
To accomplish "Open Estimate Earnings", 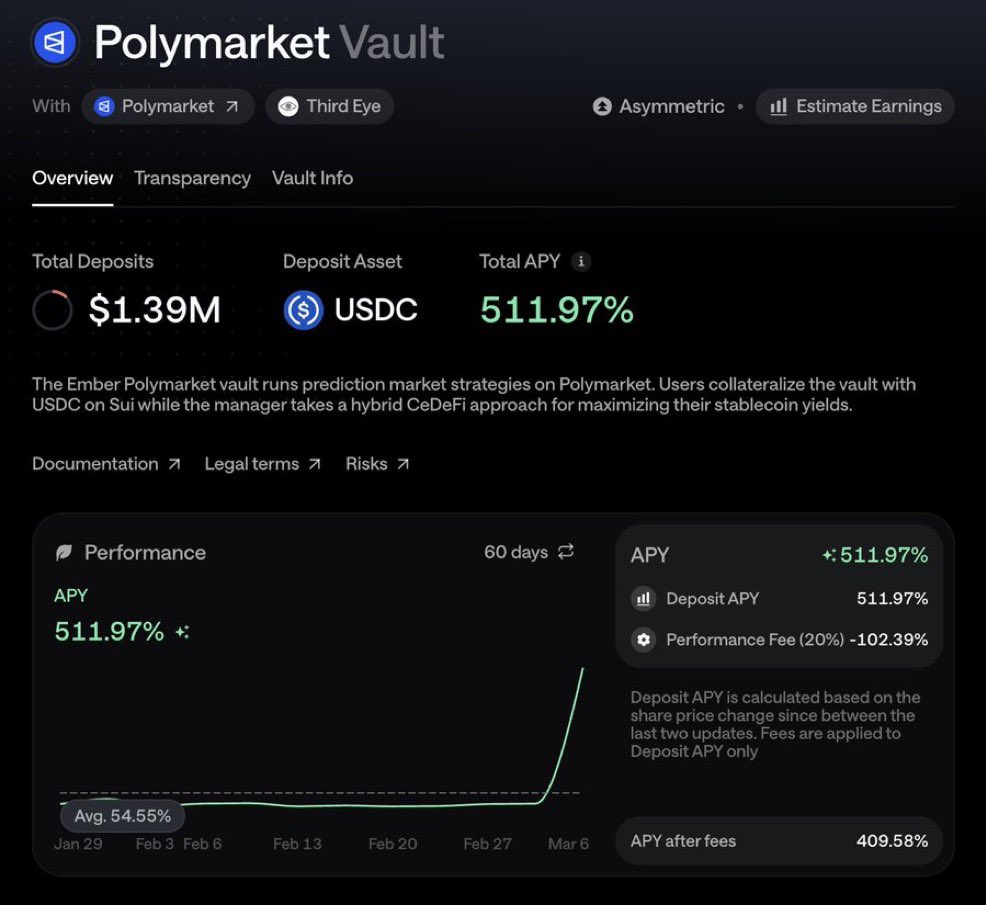I will (x=855, y=106).
